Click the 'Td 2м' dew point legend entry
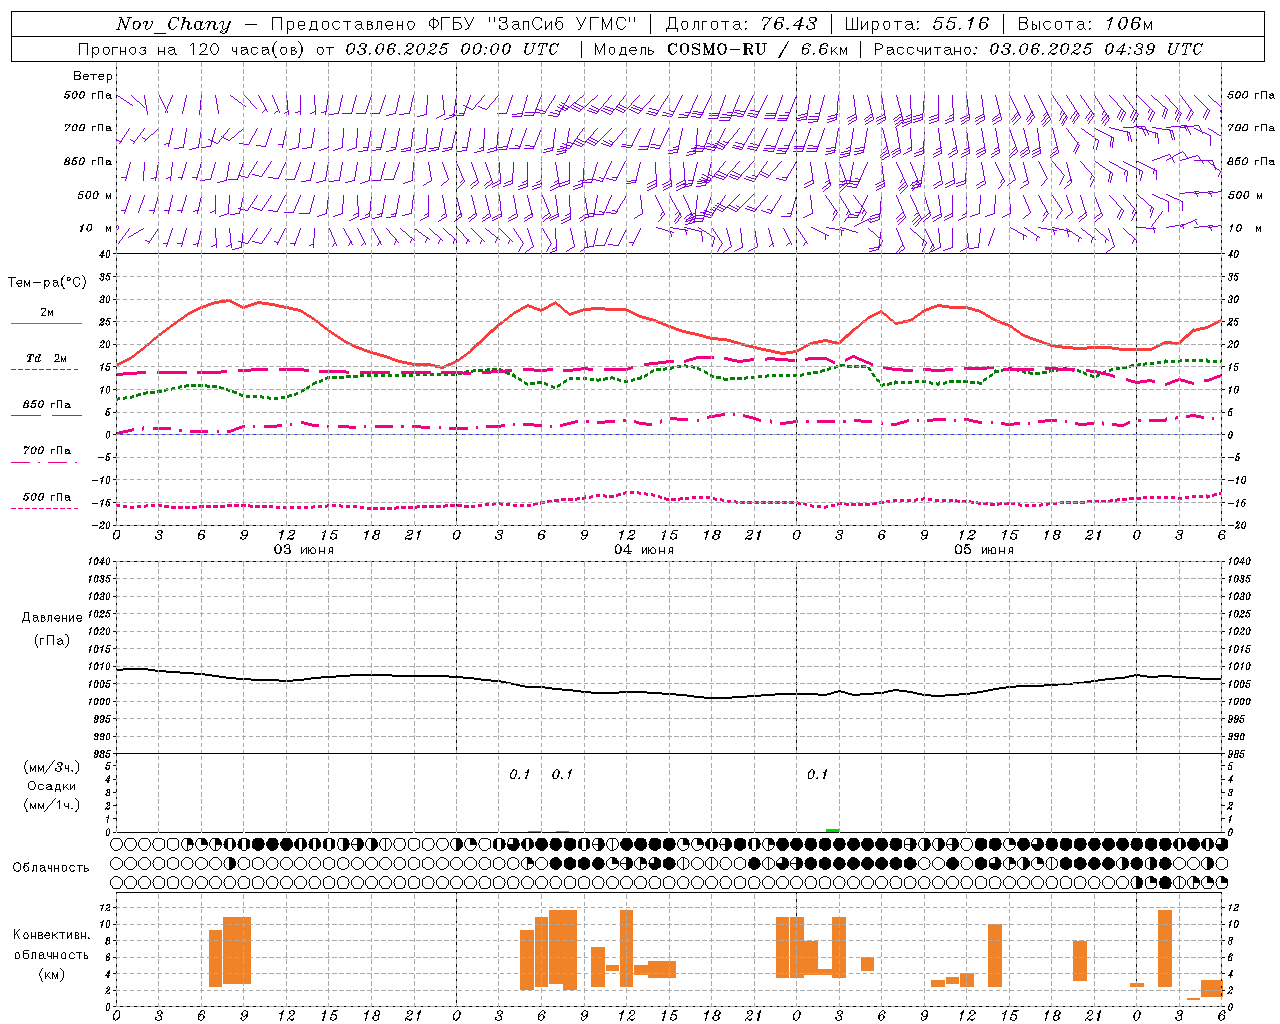This screenshot has height=1024, width=1280. pos(47,358)
